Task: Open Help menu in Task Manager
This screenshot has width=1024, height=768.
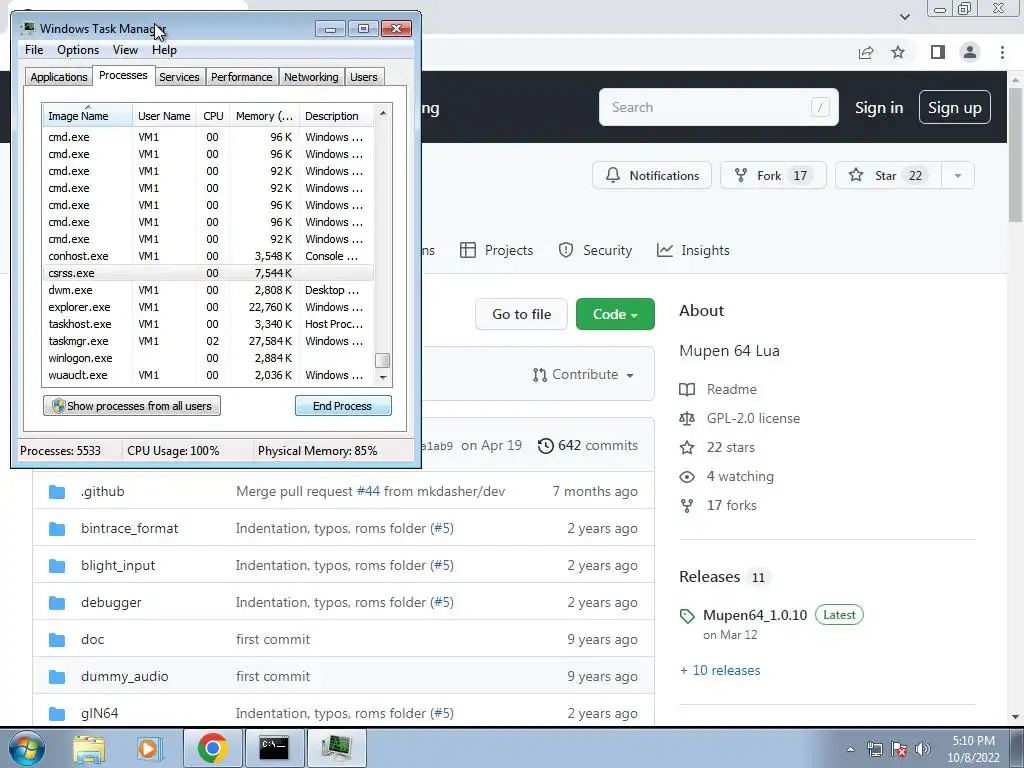Action: point(164,50)
